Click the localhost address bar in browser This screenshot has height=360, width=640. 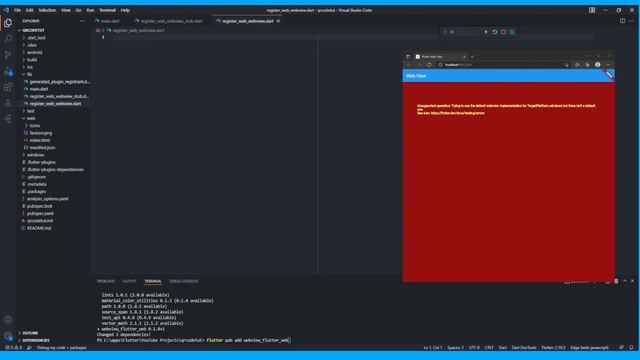[500, 65]
